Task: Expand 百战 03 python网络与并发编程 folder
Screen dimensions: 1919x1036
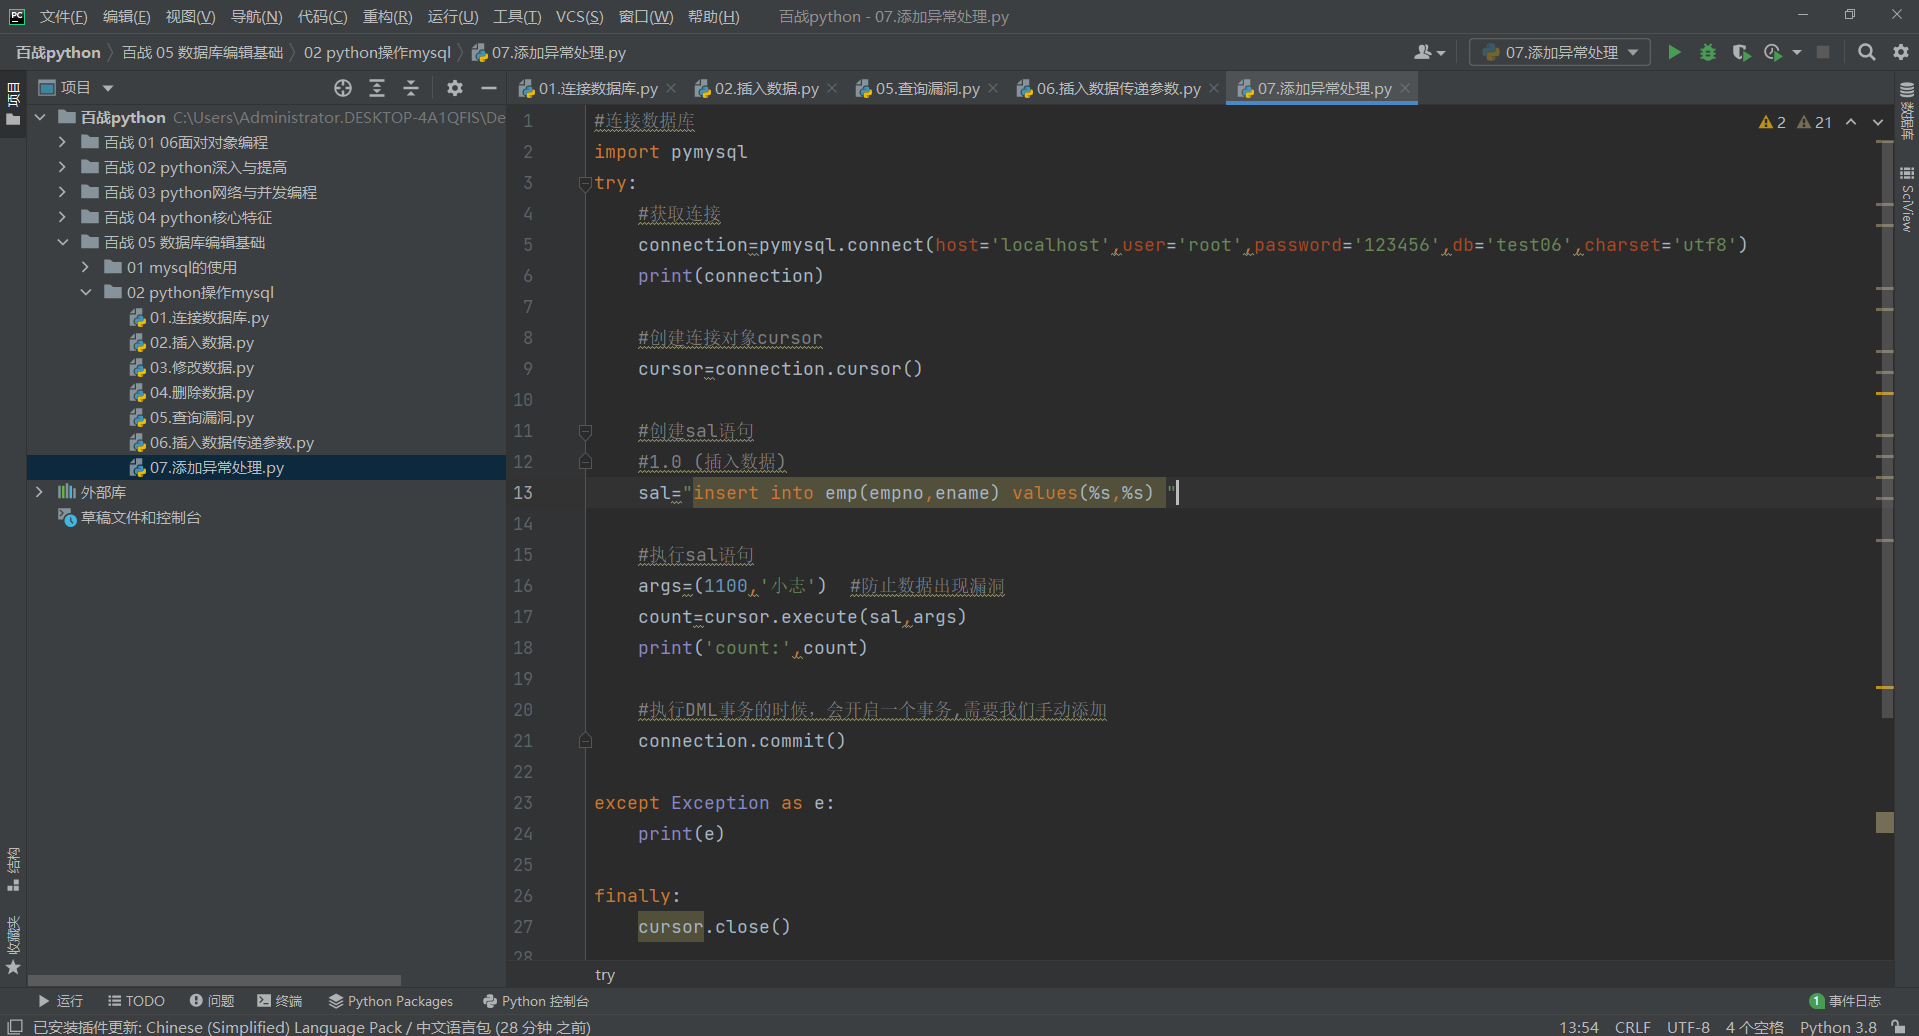Action: point(62,192)
